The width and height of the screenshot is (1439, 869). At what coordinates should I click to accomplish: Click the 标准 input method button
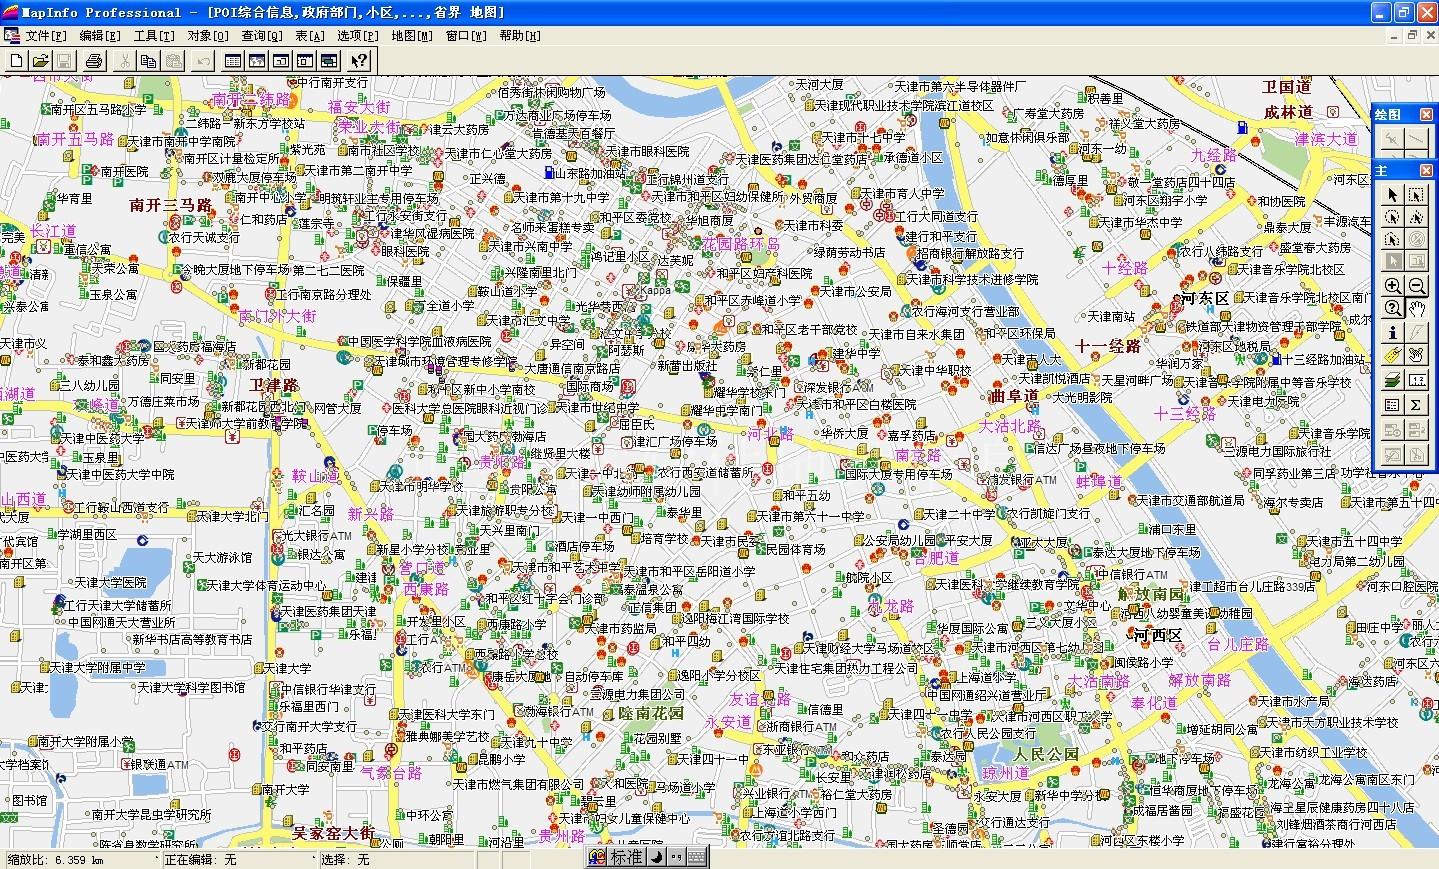[627, 858]
